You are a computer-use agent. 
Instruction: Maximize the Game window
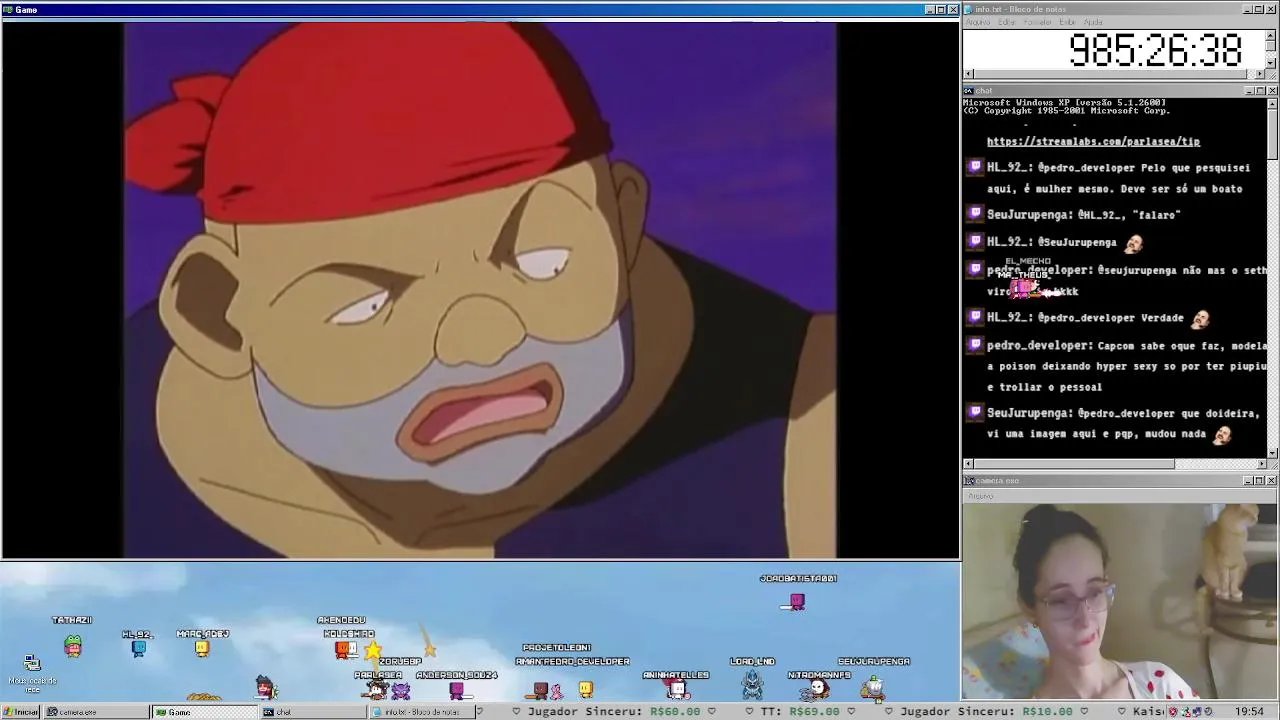(940, 9)
